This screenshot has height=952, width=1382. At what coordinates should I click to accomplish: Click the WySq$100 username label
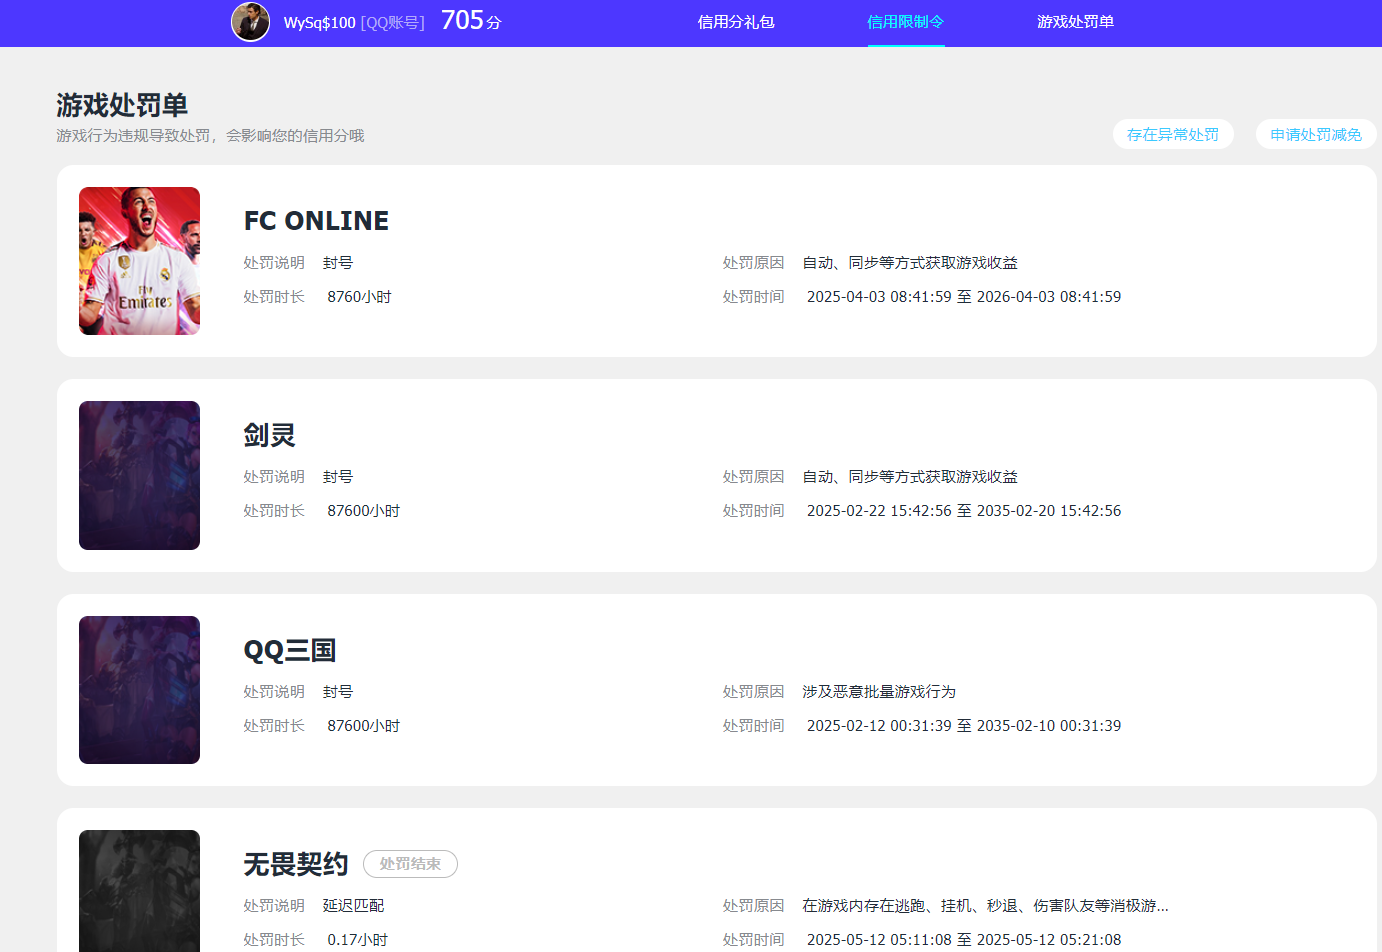[317, 22]
